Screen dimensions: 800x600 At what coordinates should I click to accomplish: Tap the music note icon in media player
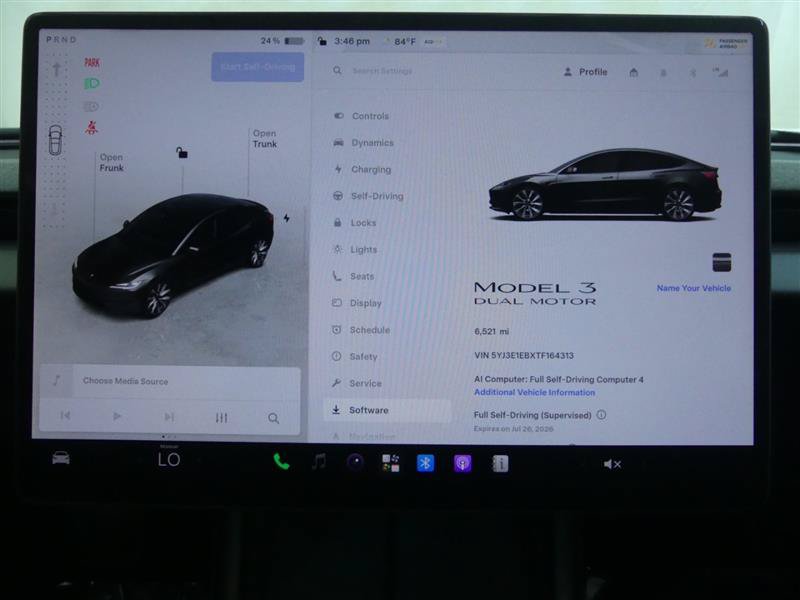57,380
